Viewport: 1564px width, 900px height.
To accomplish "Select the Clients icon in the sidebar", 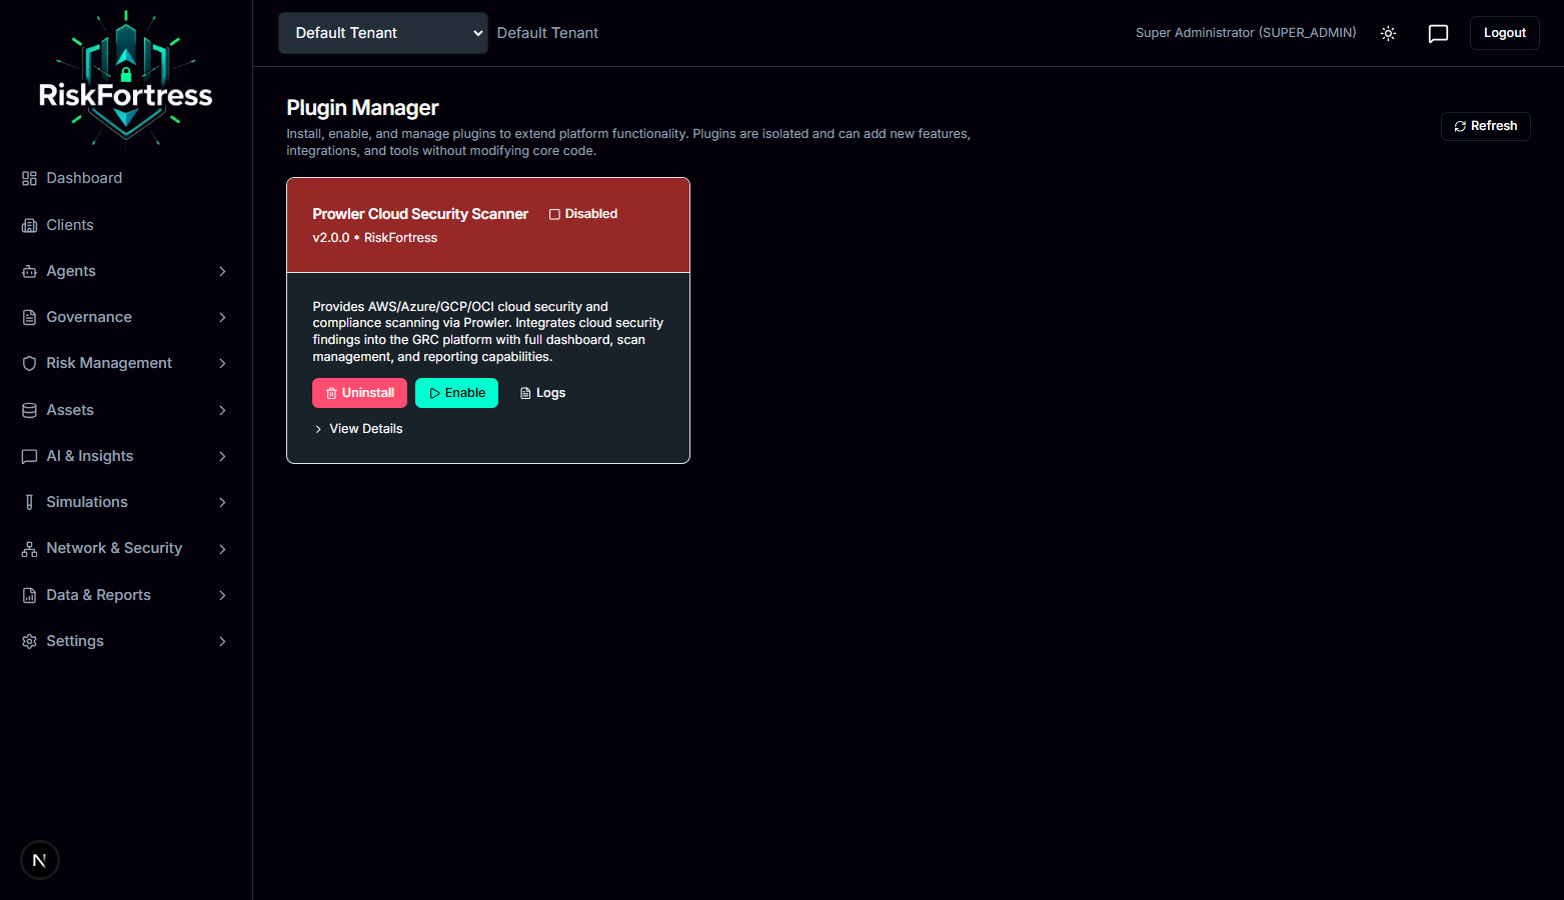I will pos(28,224).
